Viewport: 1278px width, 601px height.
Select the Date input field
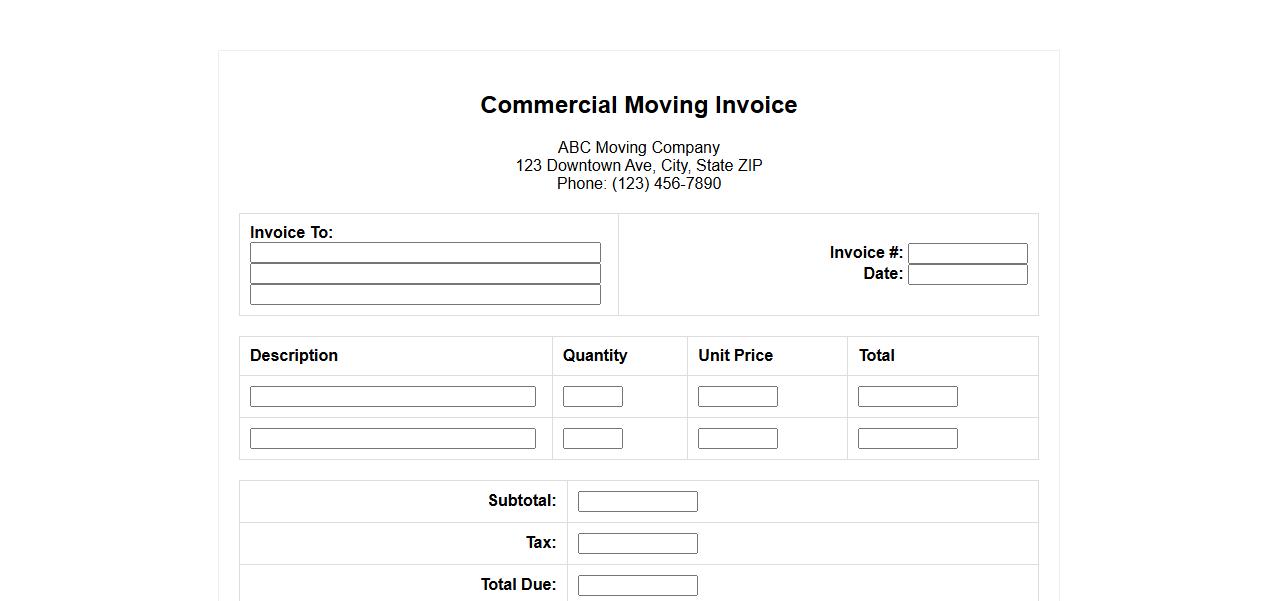pyautogui.click(x=967, y=275)
